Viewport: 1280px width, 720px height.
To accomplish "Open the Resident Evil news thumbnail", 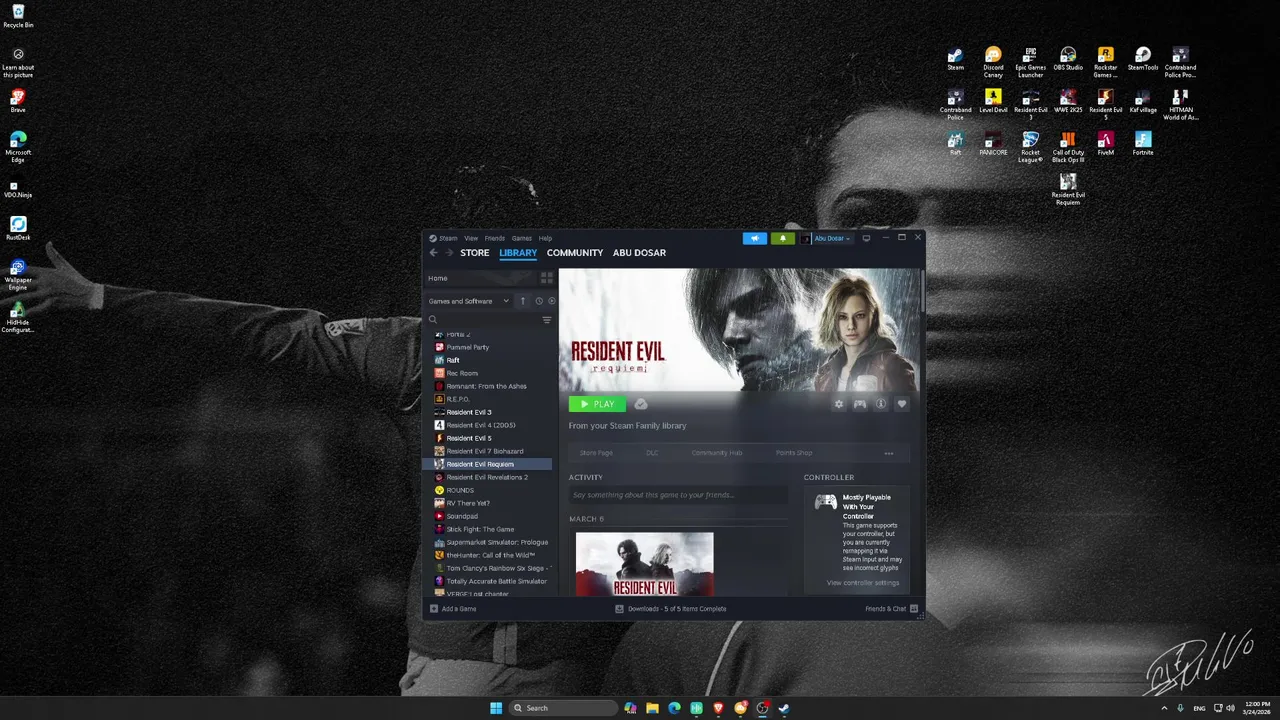I will pos(645,564).
